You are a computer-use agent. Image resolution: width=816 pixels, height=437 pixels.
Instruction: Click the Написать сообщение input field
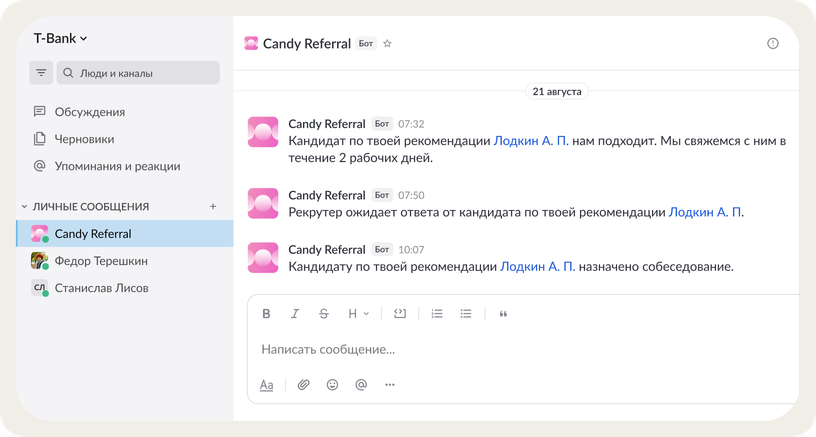(x=500, y=350)
